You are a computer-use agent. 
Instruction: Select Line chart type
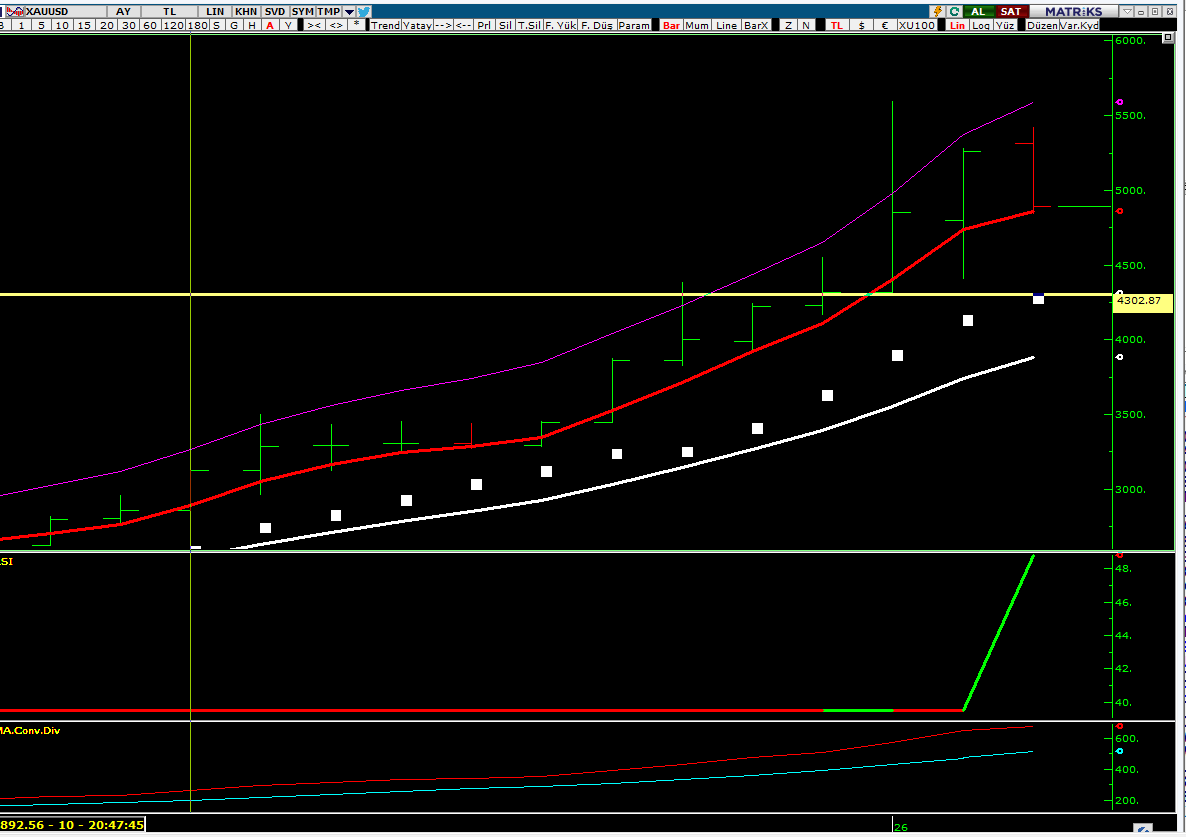pyautogui.click(x=726, y=25)
